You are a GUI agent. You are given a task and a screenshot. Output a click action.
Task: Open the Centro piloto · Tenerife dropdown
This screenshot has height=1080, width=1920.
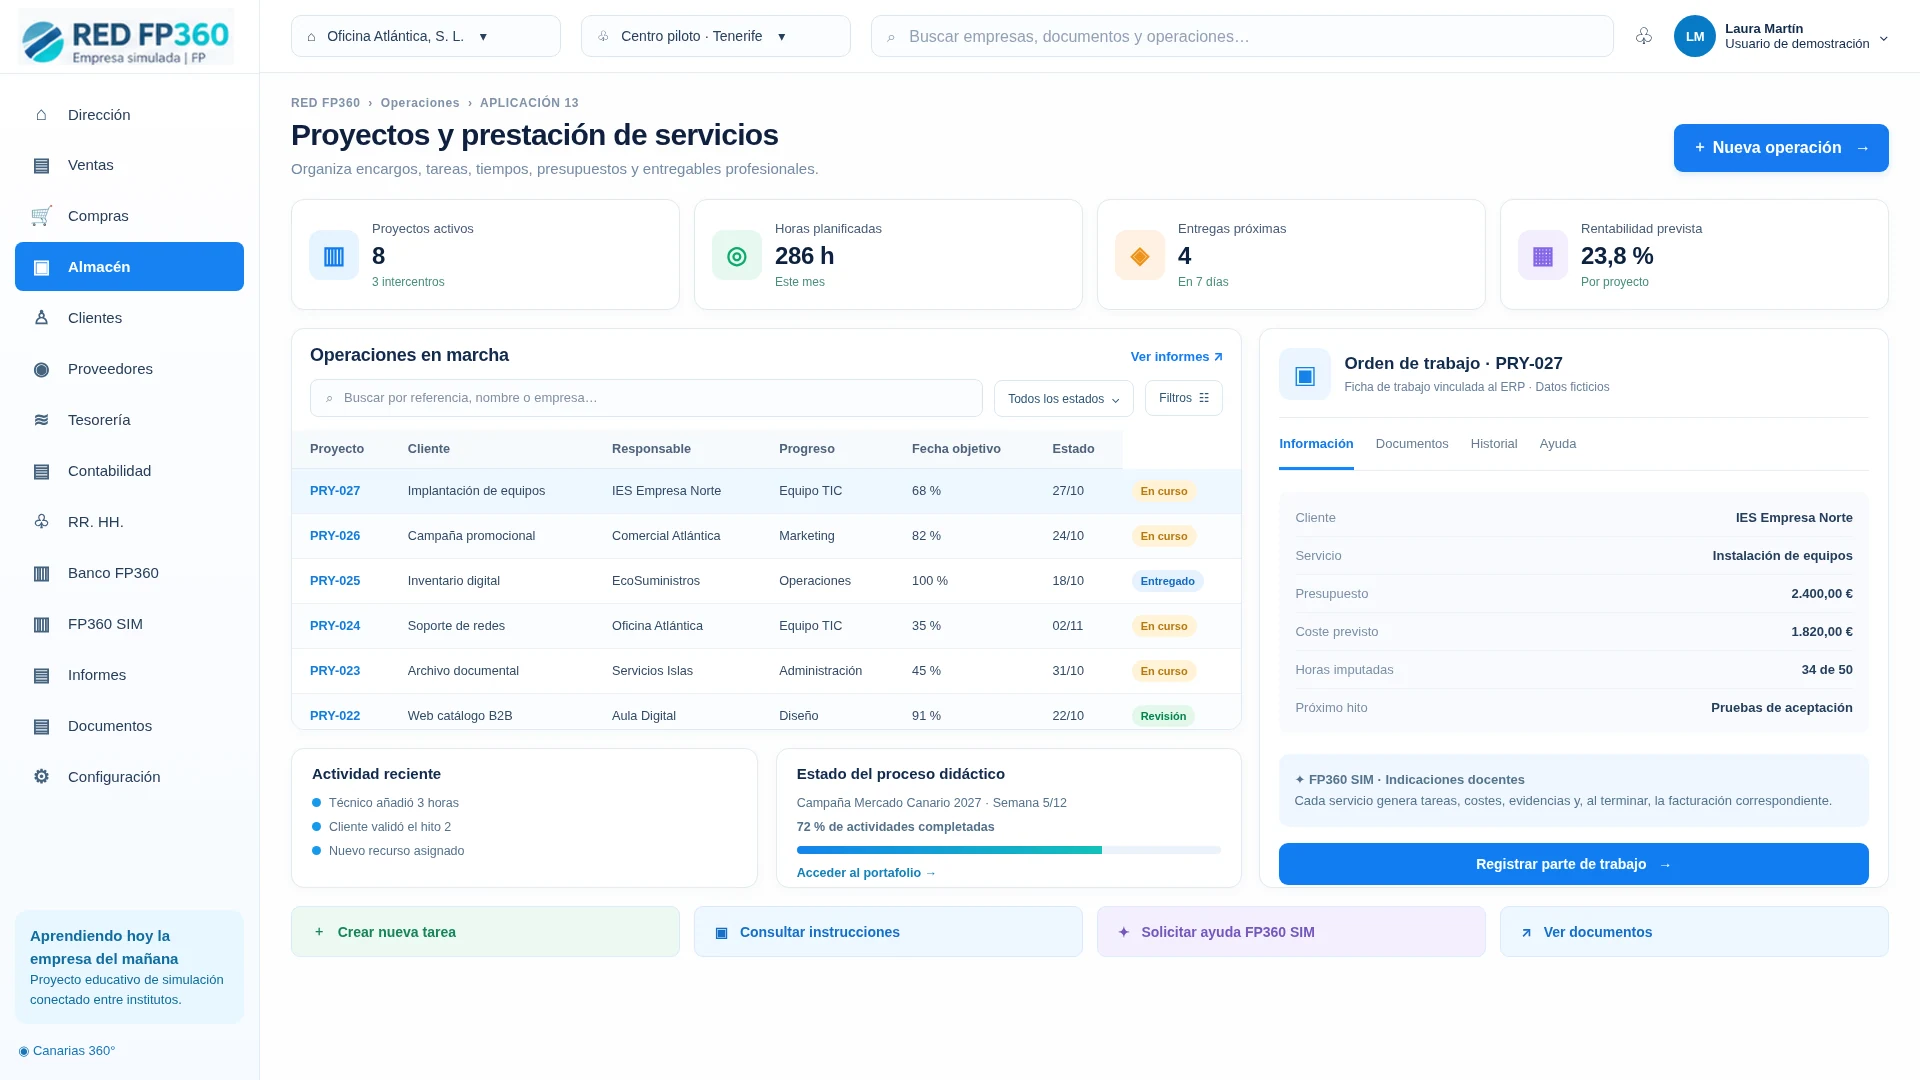pos(716,36)
